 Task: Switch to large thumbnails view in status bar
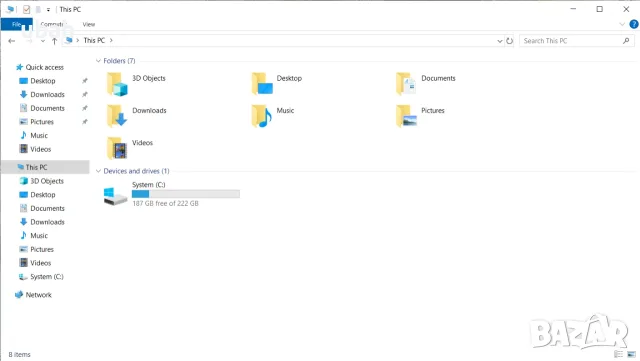pos(631,354)
